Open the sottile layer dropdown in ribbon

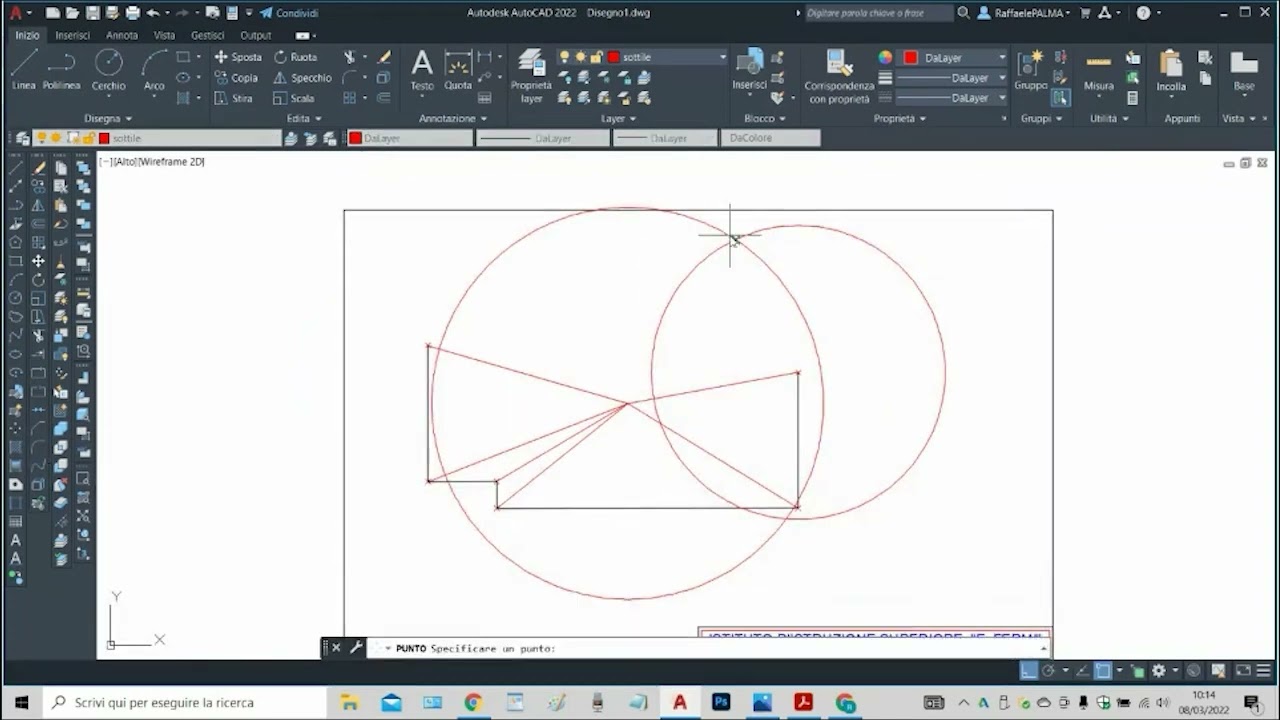point(723,57)
